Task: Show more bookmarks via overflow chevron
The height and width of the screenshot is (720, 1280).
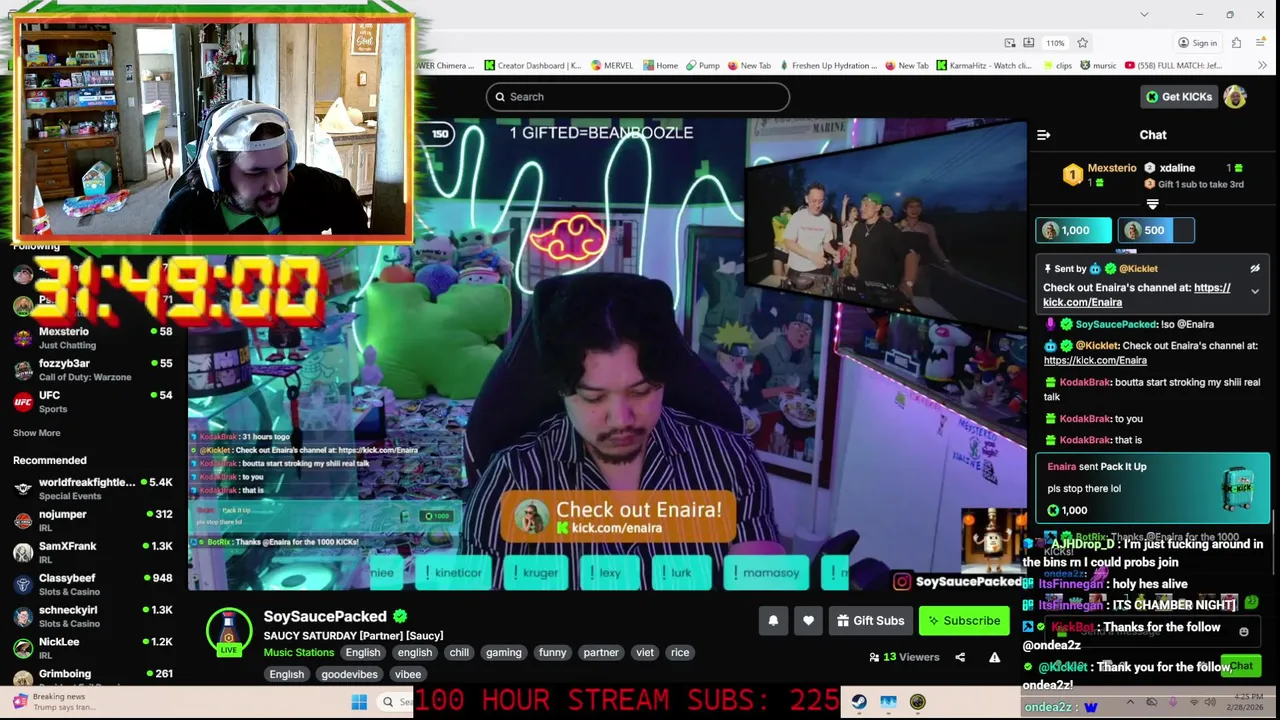Action: (1263, 66)
